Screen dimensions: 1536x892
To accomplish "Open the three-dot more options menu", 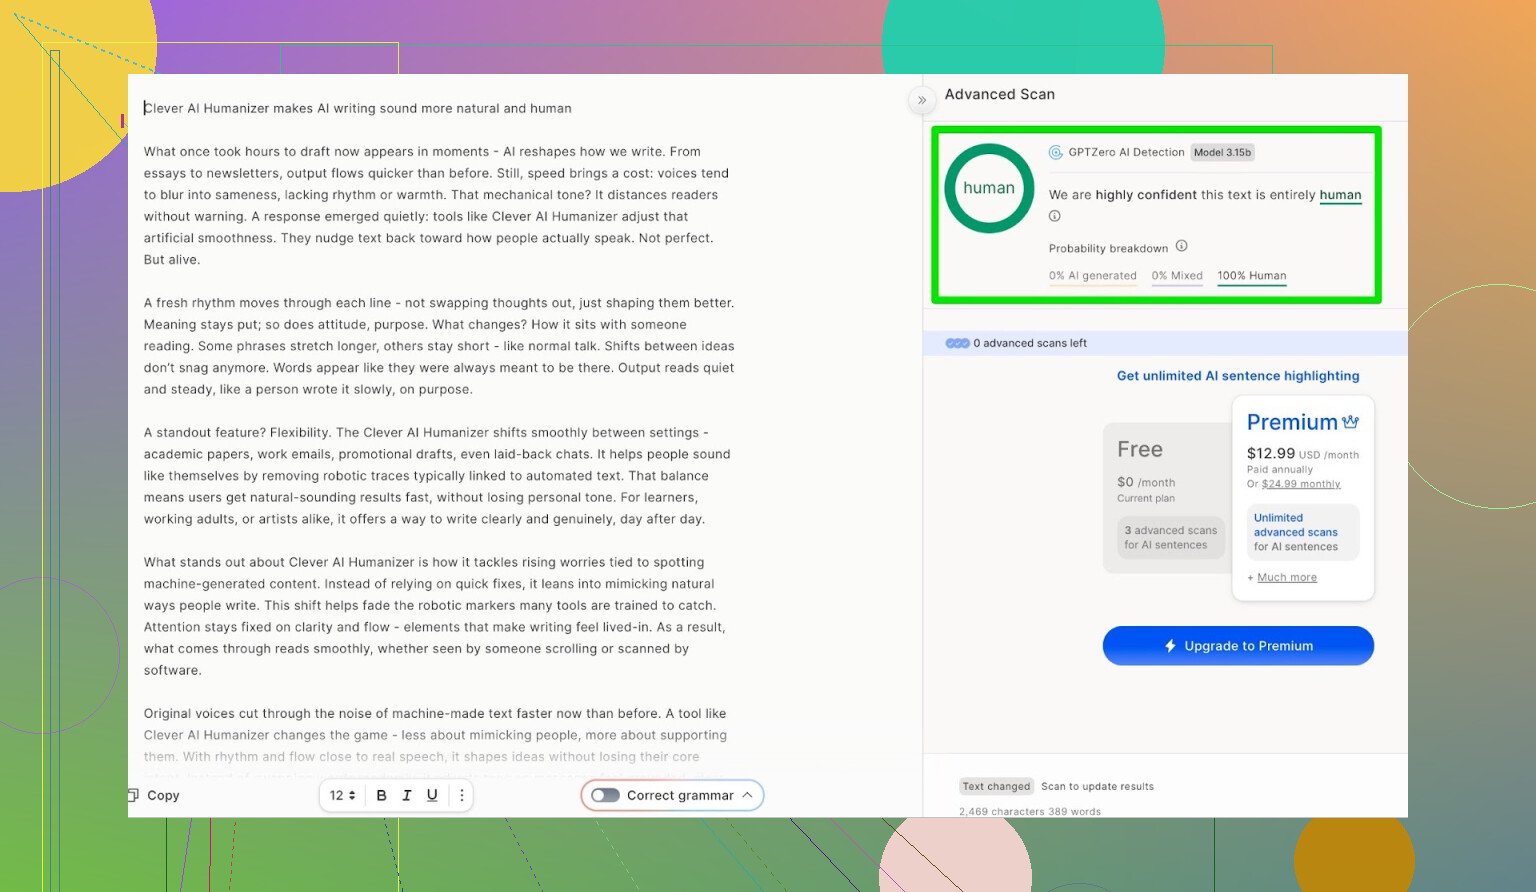I will pos(461,795).
